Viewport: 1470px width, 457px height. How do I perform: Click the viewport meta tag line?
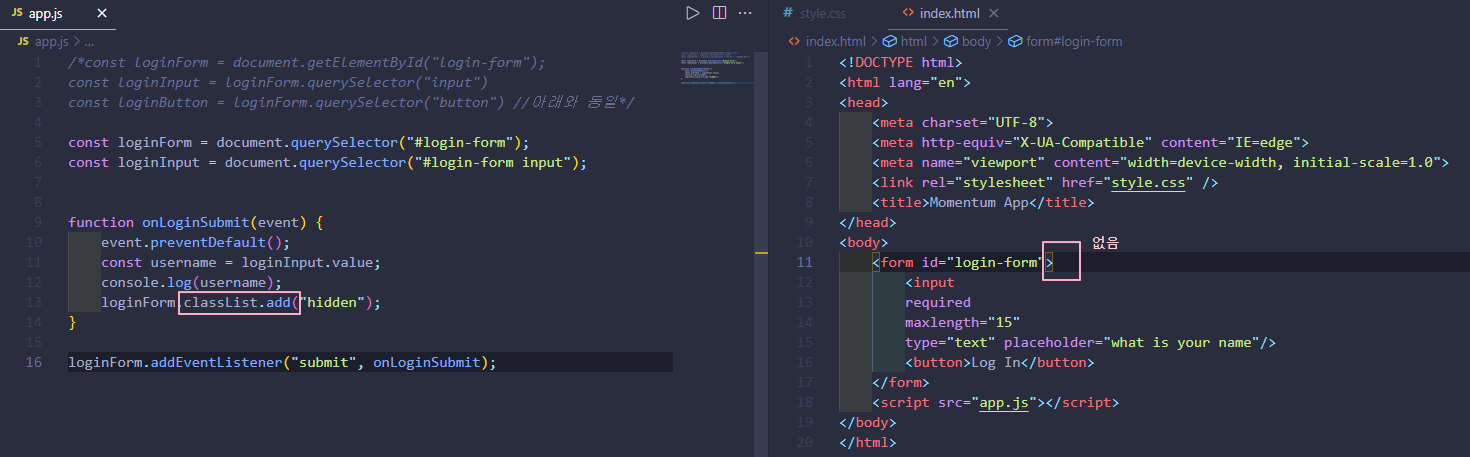(x=1160, y=162)
